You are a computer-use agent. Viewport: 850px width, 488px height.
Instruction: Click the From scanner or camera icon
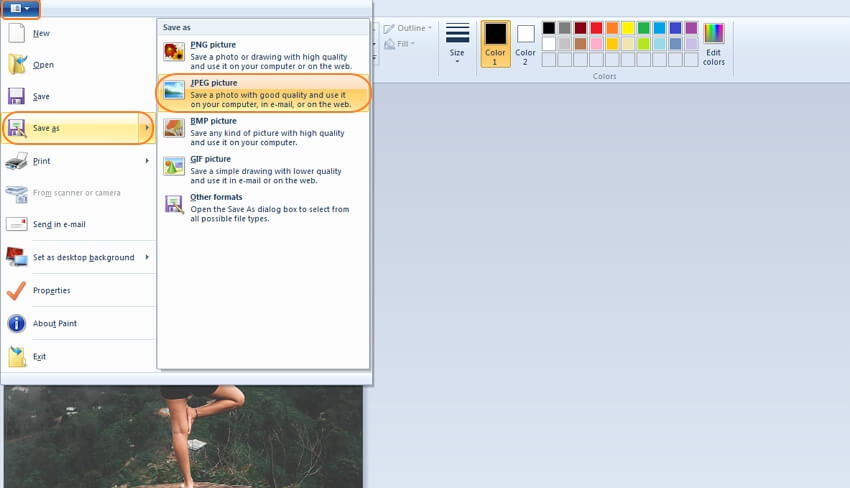pyautogui.click(x=17, y=193)
